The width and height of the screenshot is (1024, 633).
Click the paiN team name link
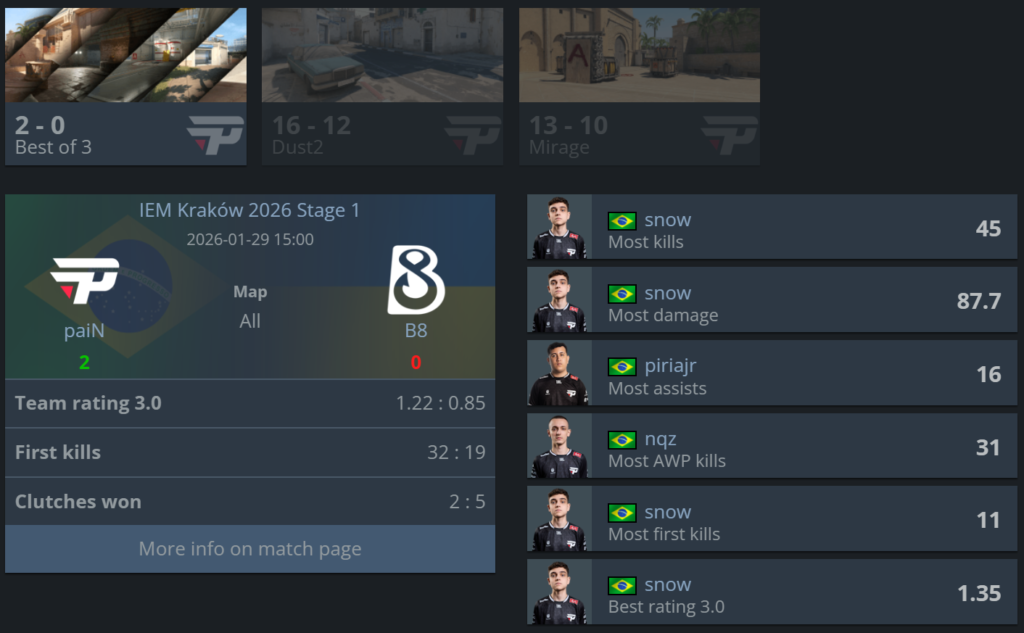(84, 331)
